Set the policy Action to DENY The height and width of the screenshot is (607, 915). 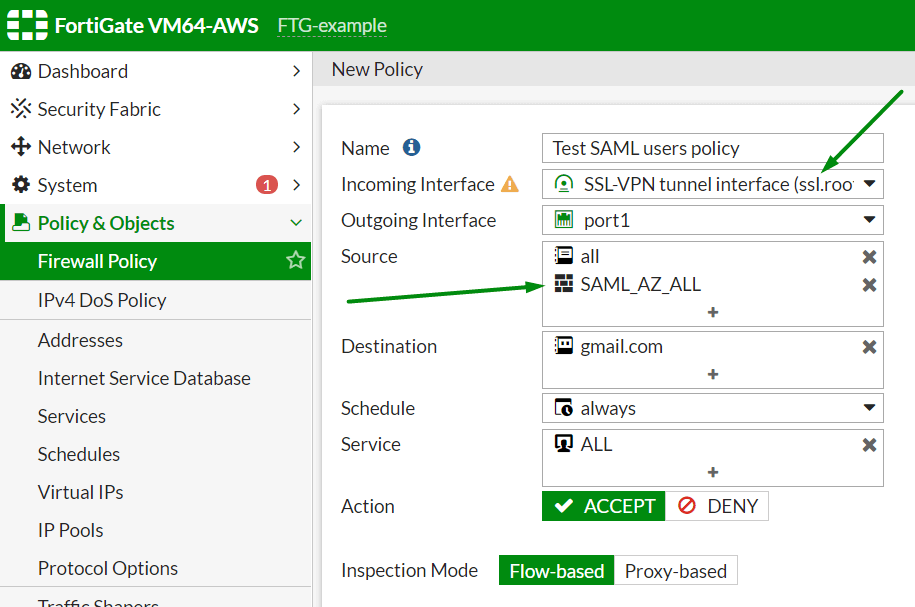[x=717, y=506]
